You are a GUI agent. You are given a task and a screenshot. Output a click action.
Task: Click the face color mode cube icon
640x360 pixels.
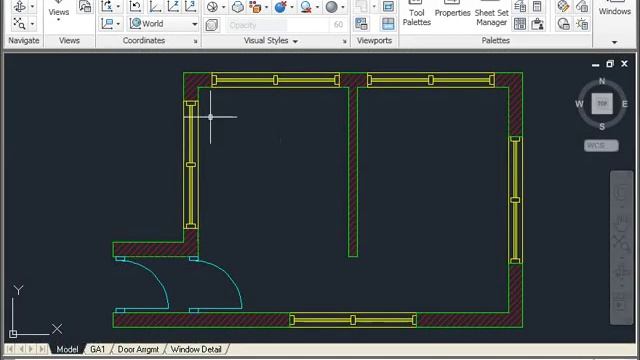(x=256, y=7)
